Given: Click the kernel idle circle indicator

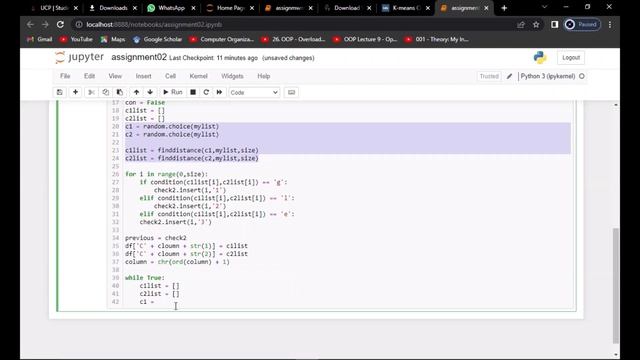Looking at the screenshot, I should [x=582, y=76].
